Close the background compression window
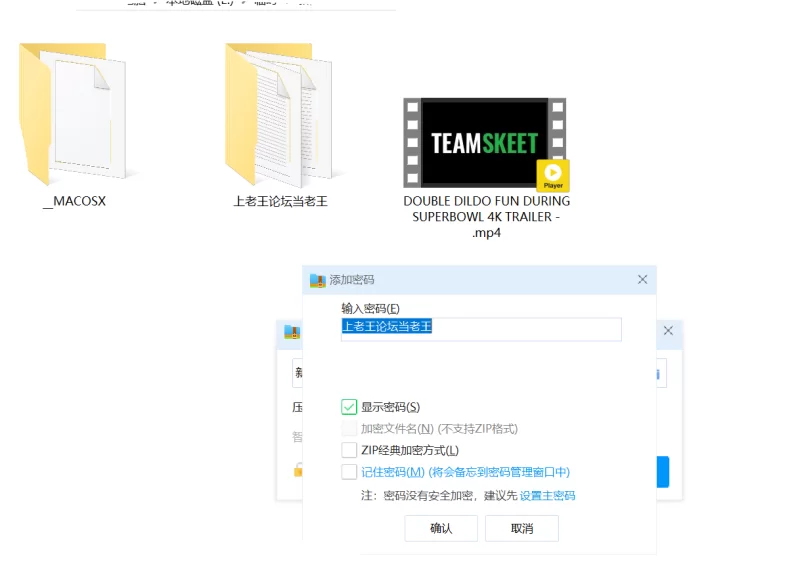This screenshot has height=577, width=800. pyautogui.click(x=668, y=331)
